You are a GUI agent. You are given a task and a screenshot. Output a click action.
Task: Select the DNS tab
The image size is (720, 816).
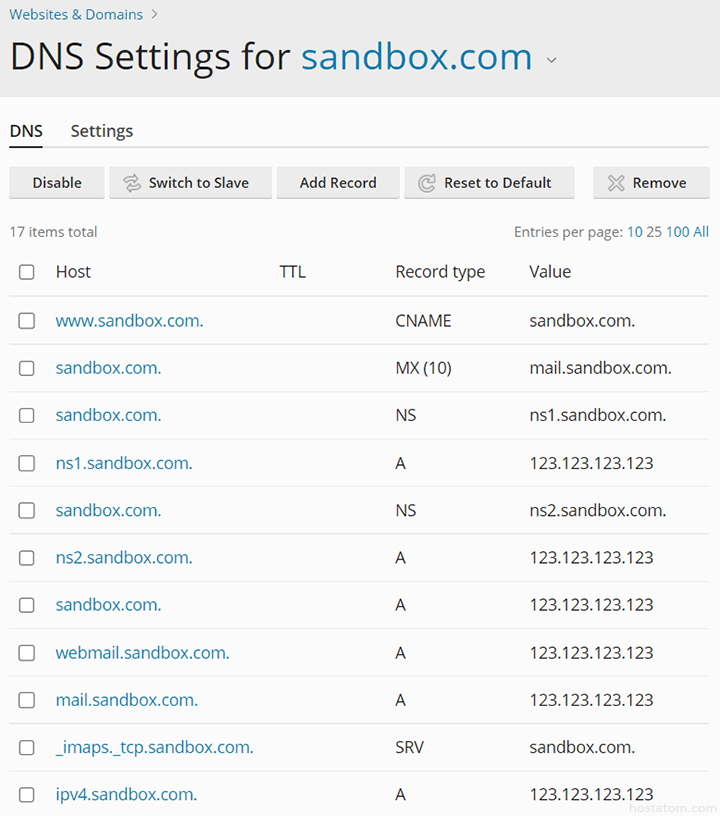pos(26,131)
